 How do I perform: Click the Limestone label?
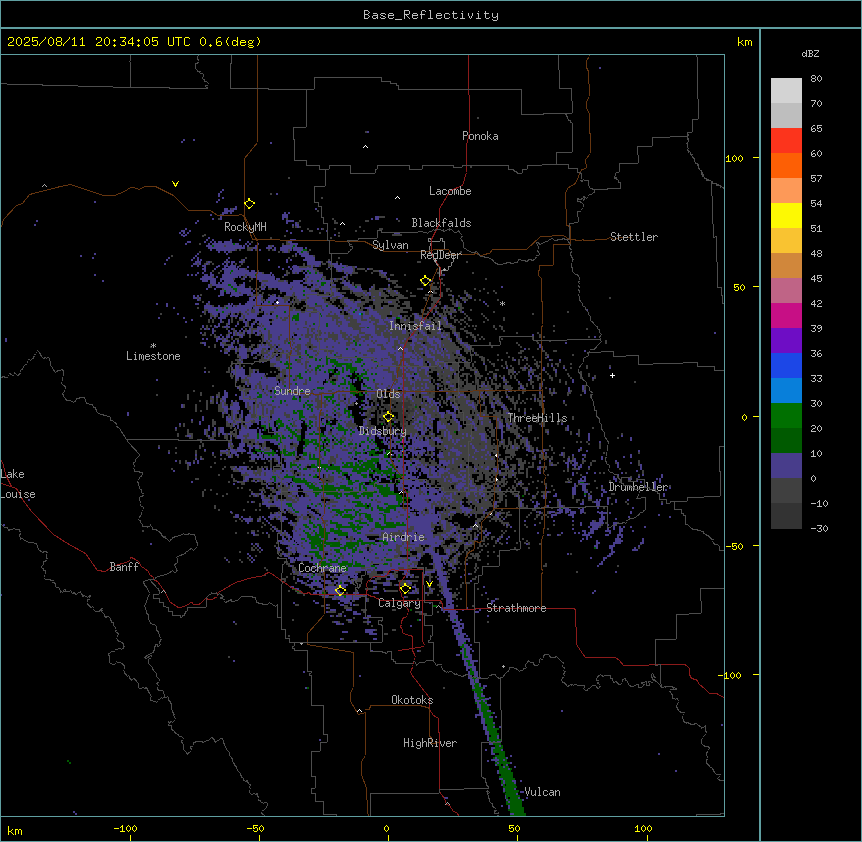pyautogui.click(x=153, y=356)
